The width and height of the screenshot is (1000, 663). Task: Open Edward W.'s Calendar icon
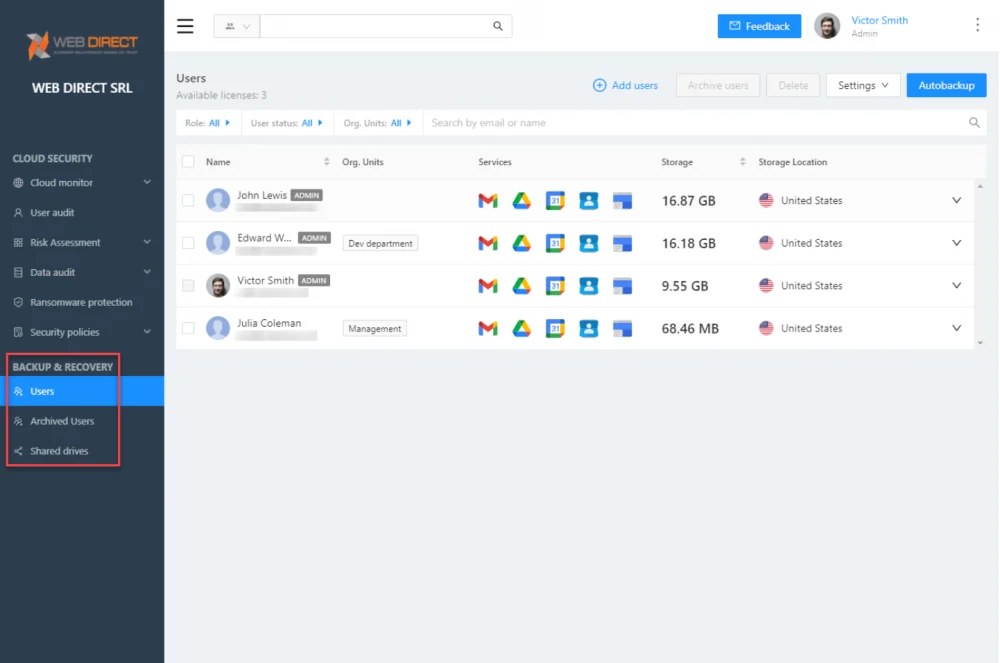555,244
